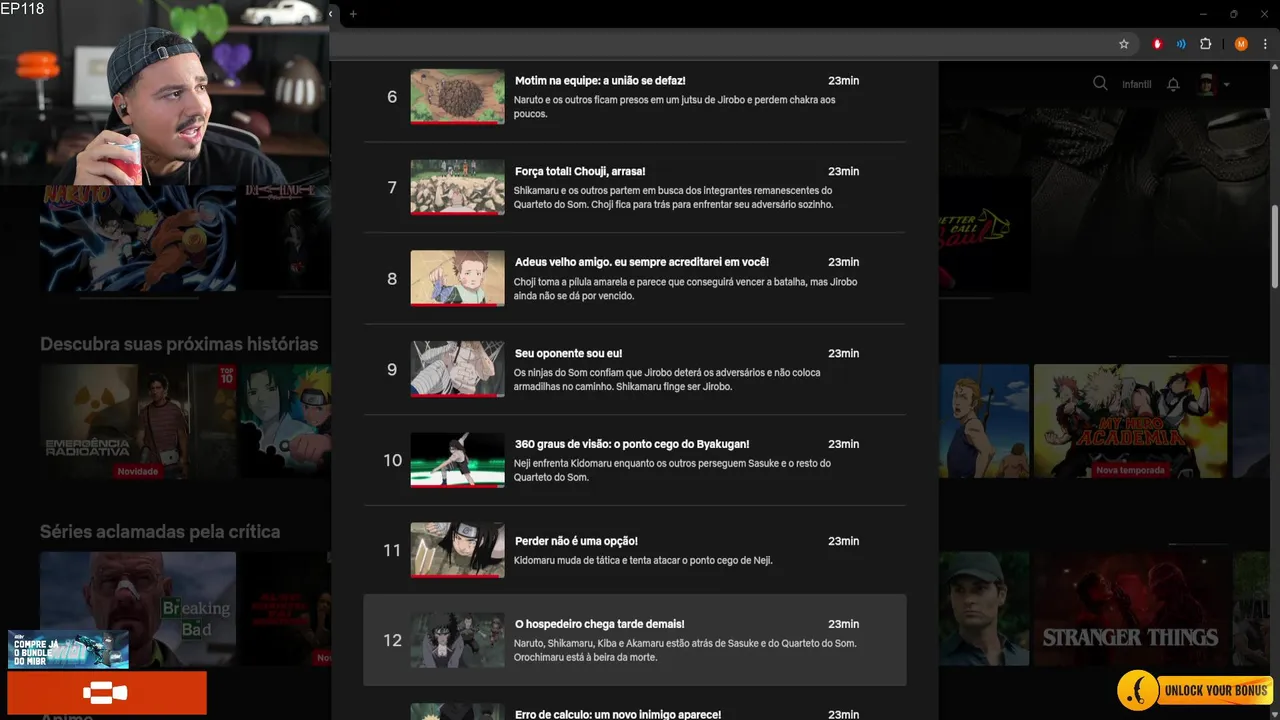Click the Novidade badge on Emergência Radioativa
Viewport: 1280px width, 720px height.
coord(138,471)
